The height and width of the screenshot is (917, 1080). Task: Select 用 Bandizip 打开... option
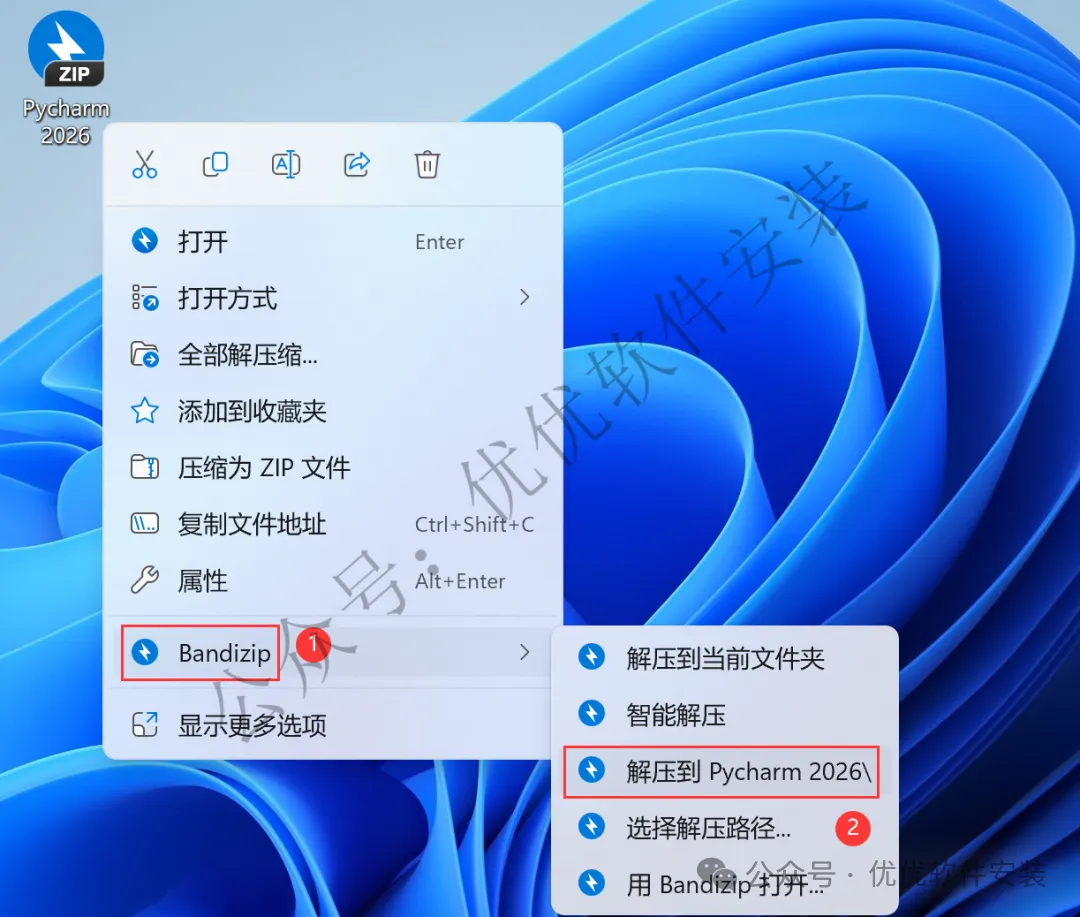coord(725,884)
